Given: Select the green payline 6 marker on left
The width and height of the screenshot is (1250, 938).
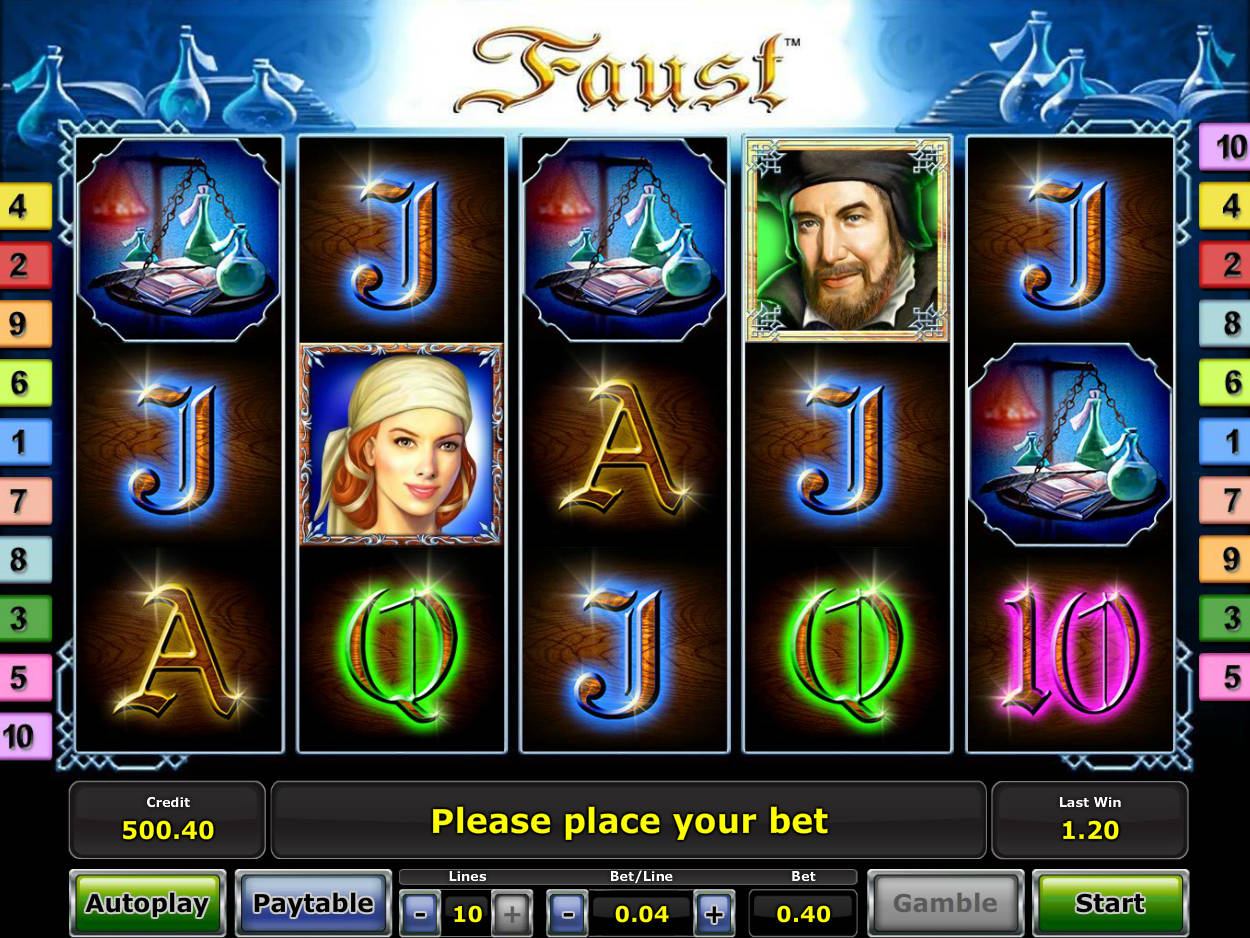Looking at the screenshot, I should (x=25, y=383).
